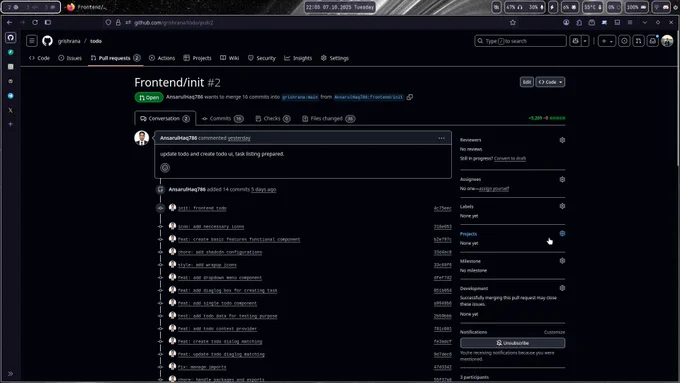This screenshot has height=383, width=680.
Task: Open the Milestone gear settings
Action: 562,261
